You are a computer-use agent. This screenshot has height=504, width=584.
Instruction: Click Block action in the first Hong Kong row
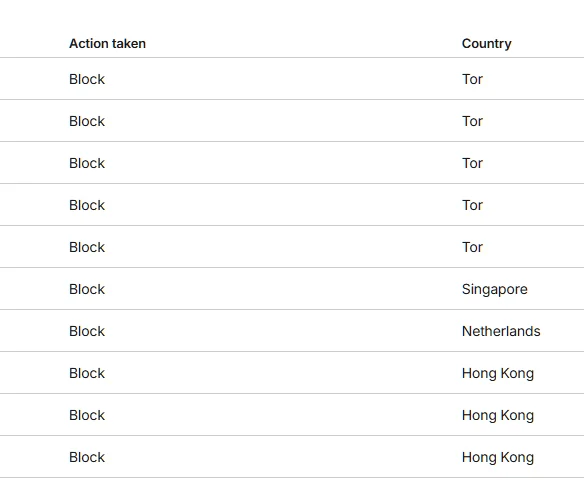pos(87,373)
